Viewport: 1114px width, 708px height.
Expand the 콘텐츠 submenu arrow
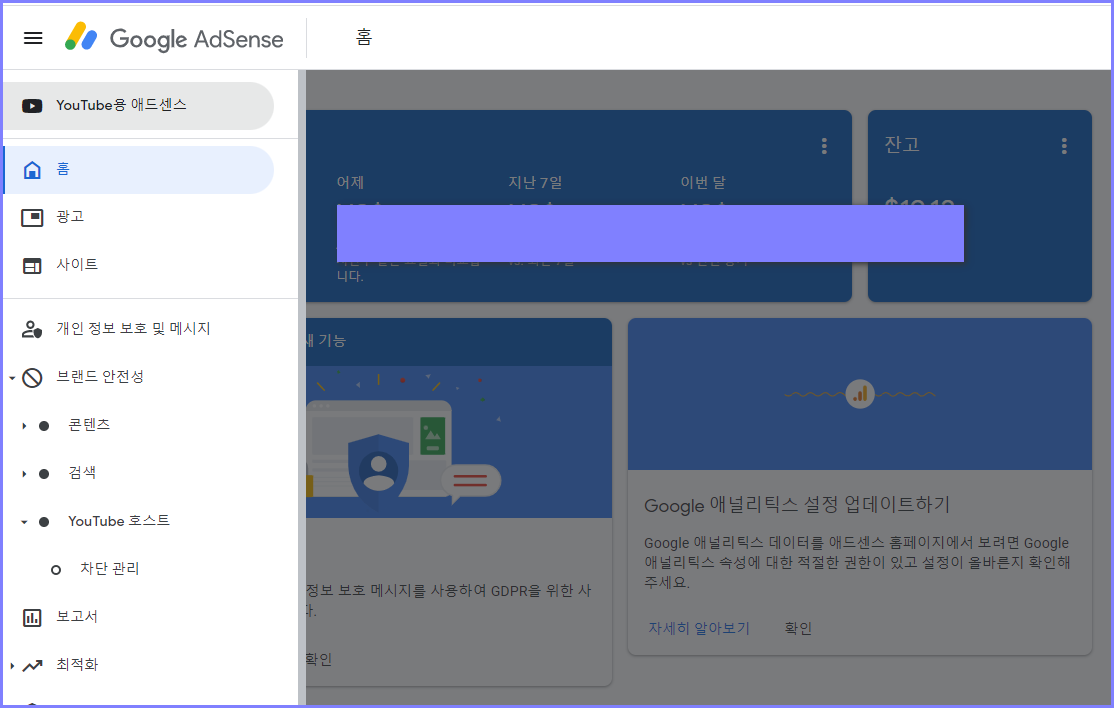click(24, 426)
